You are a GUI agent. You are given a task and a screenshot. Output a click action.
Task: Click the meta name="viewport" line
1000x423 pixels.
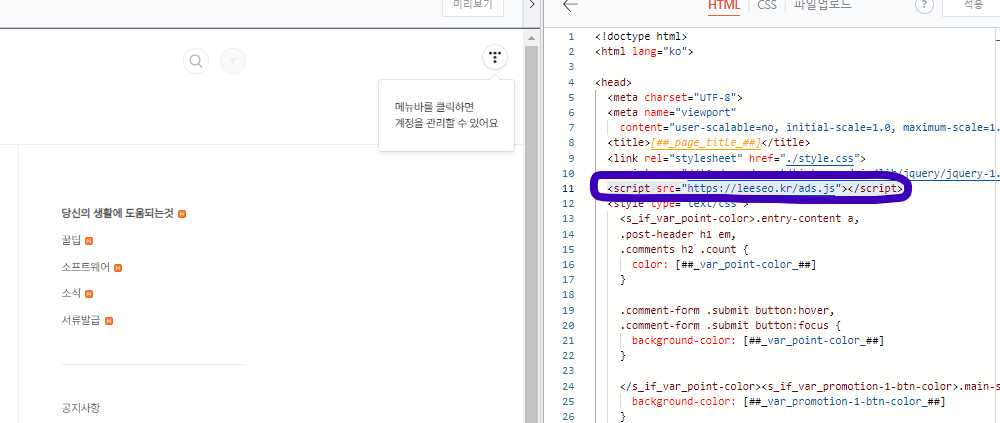pyautogui.click(x=672, y=112)
